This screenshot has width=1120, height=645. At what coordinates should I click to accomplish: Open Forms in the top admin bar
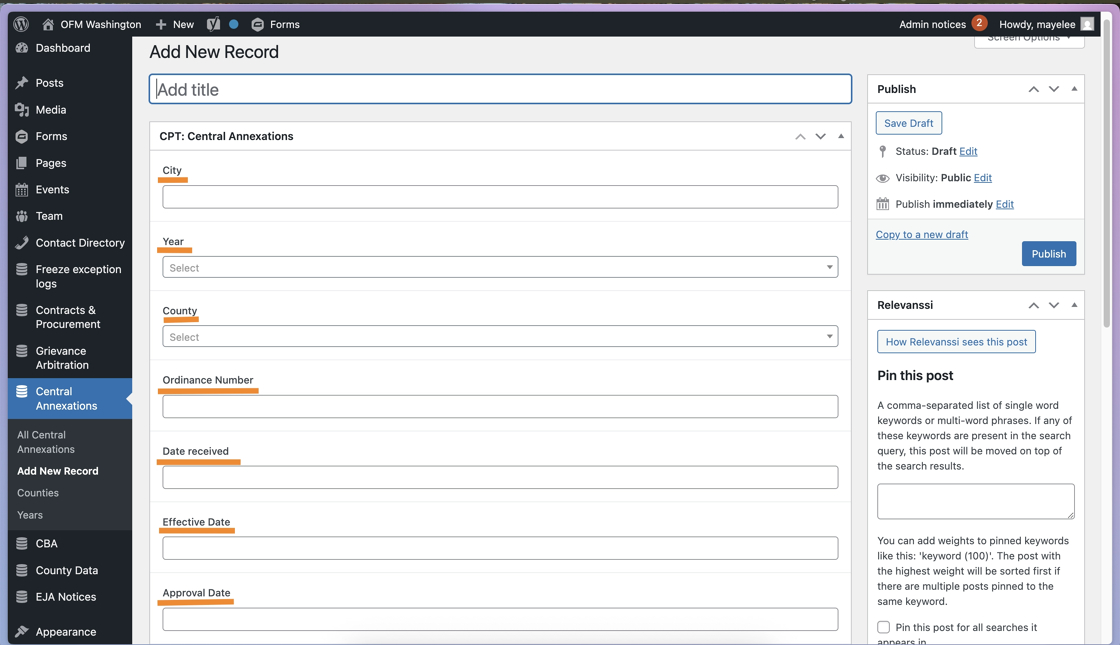point(276,24)
